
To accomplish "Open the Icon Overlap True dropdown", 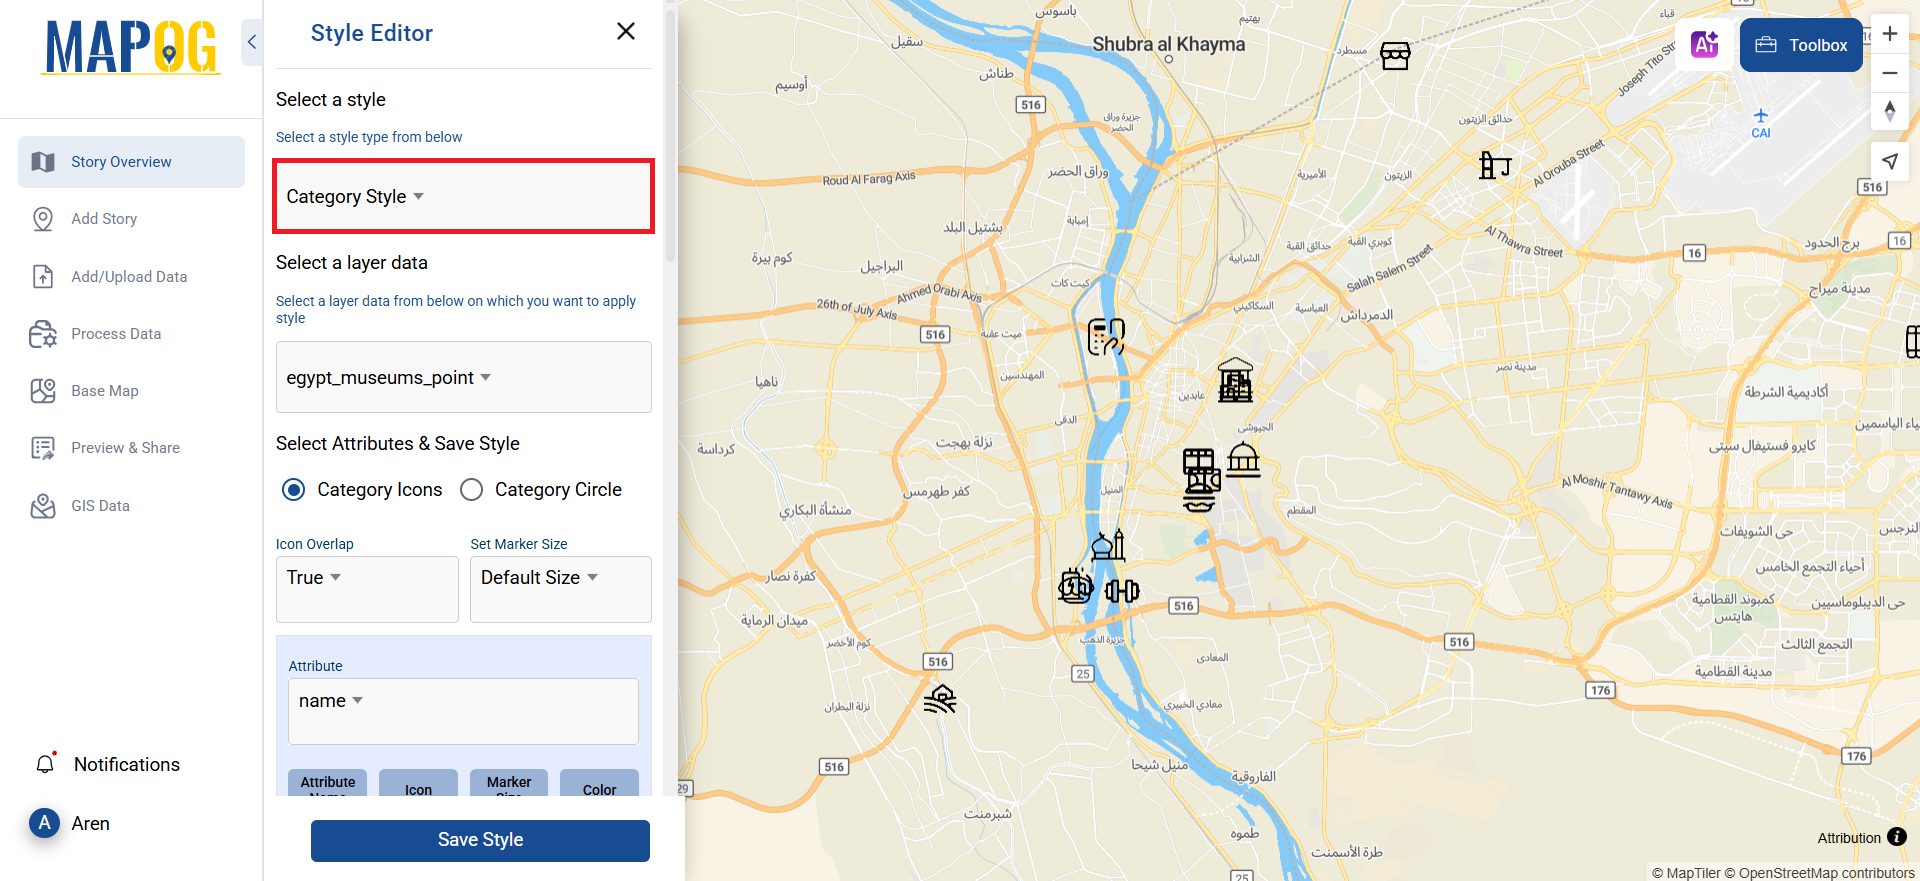I will (367, 589).
